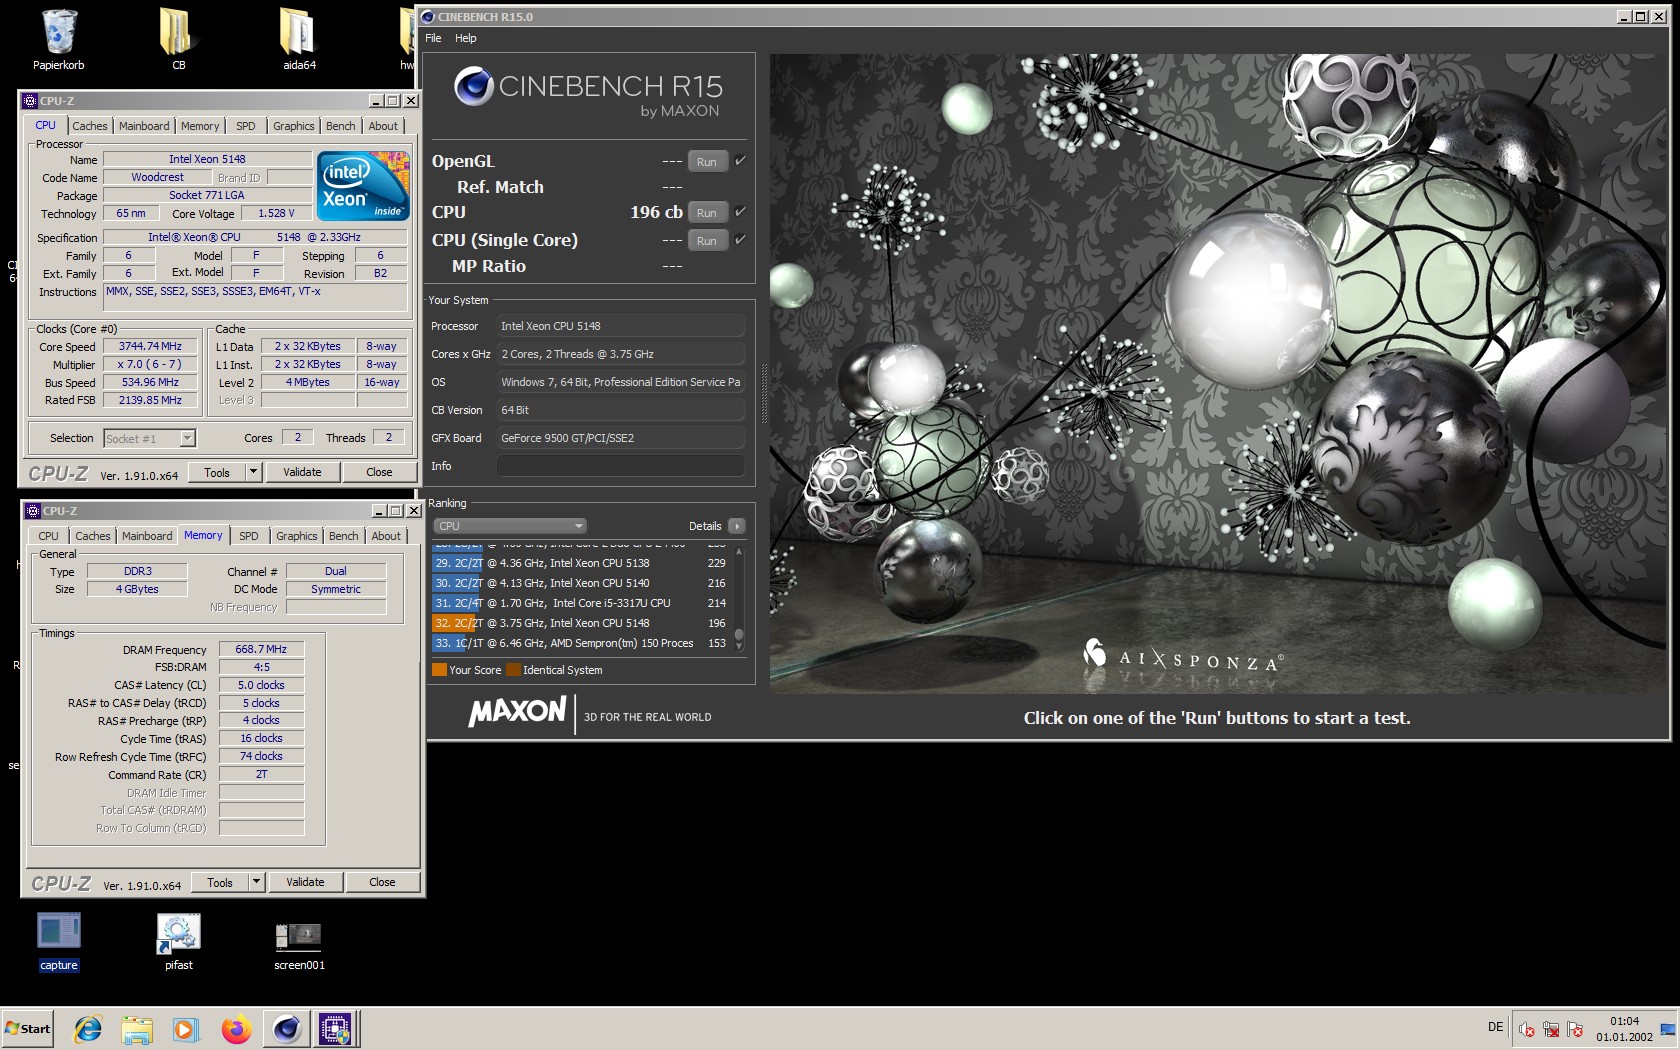Click the Identical System legend swatch
The image size is (1680, 1050).
513,670
